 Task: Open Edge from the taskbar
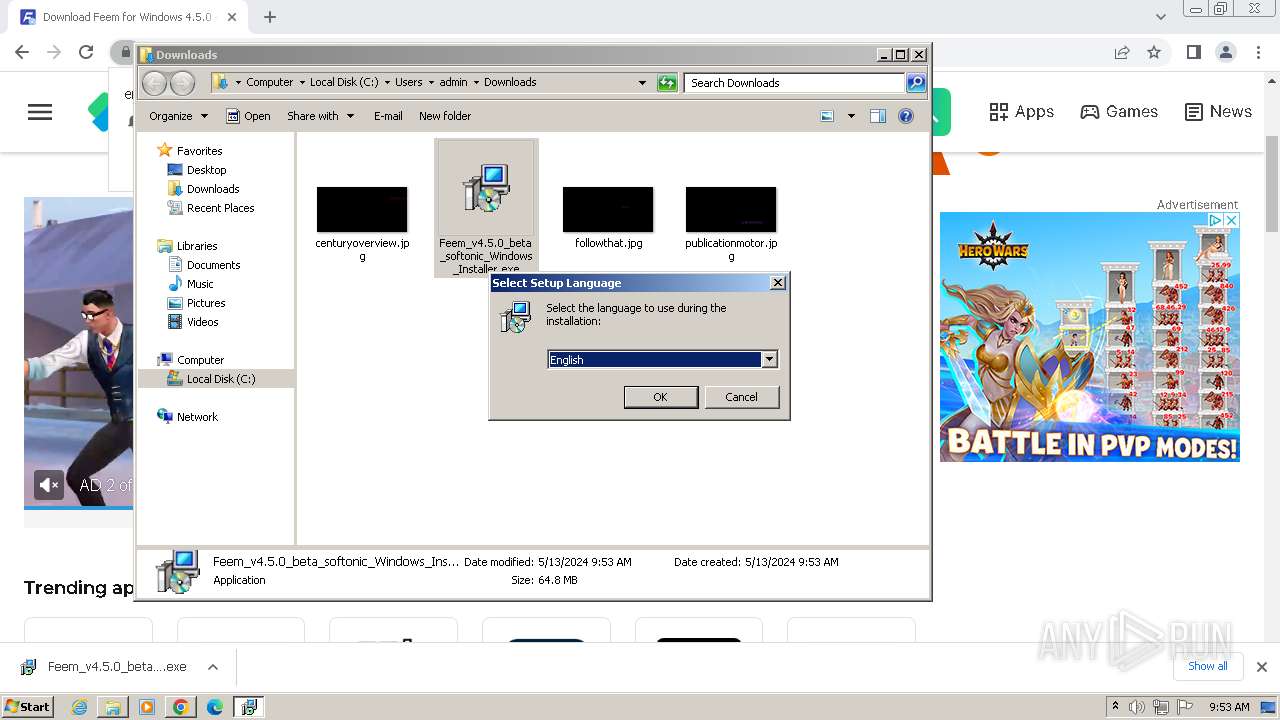(x=215, y=707)
